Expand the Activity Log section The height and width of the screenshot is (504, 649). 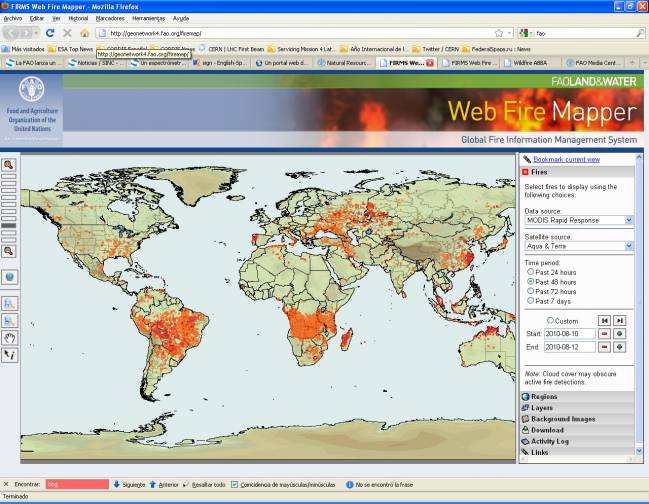click(577, 441)
